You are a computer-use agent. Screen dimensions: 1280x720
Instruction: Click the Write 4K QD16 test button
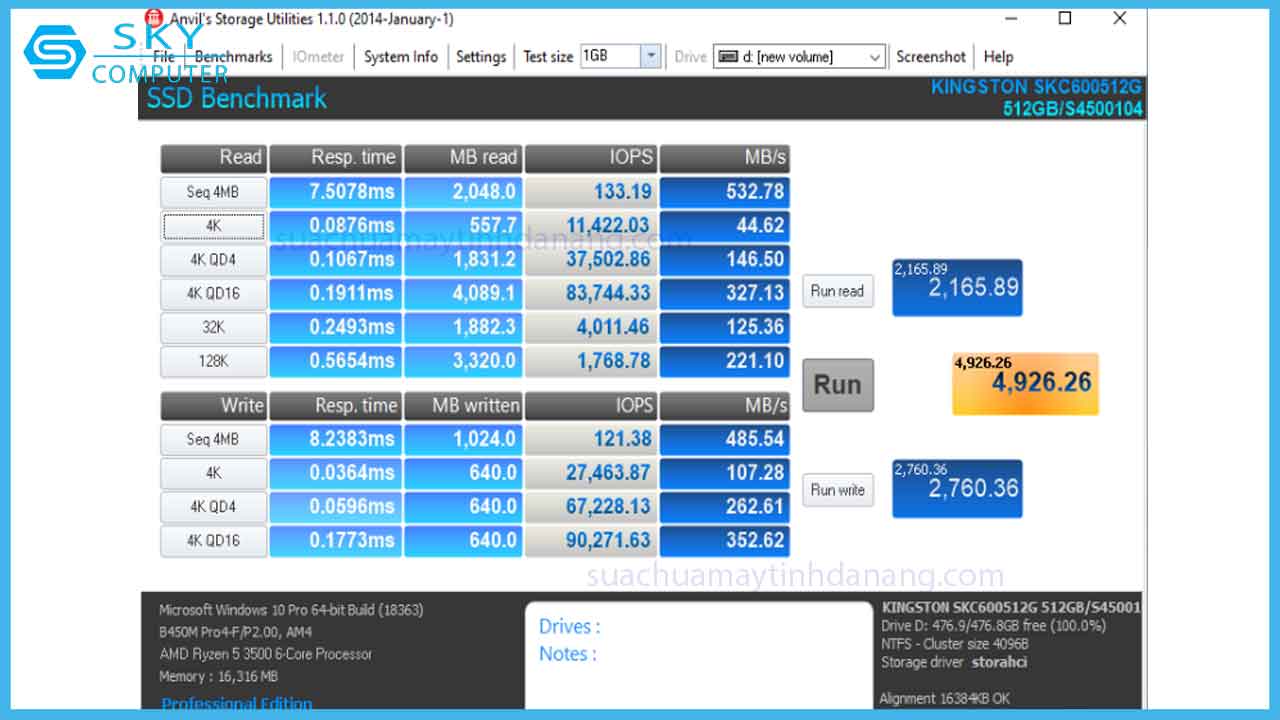coord(213,541)
